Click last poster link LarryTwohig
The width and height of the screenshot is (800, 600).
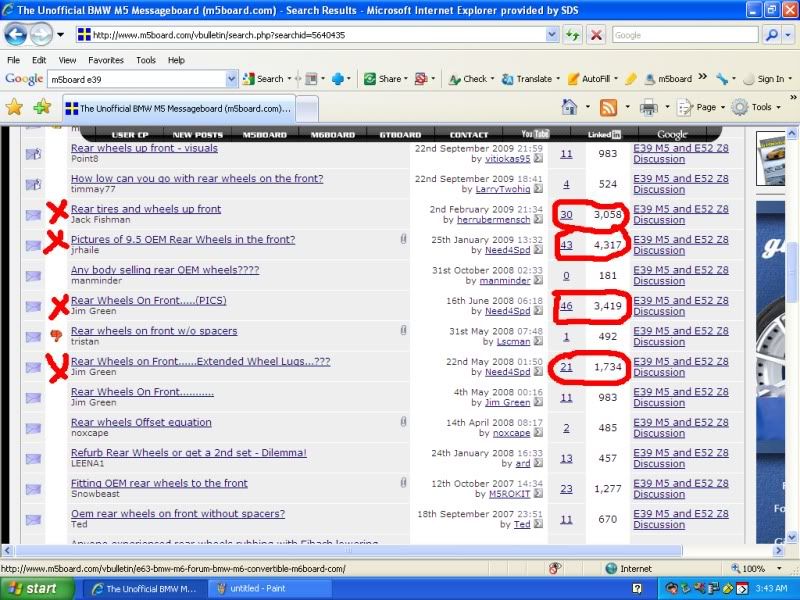point(503,189)
